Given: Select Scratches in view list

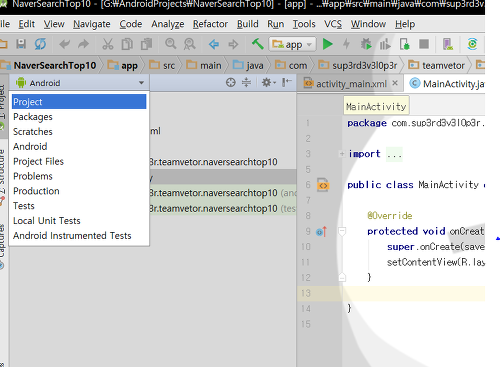Looking at the screenshot, I should pyautogui.click(x=79, y=132).
